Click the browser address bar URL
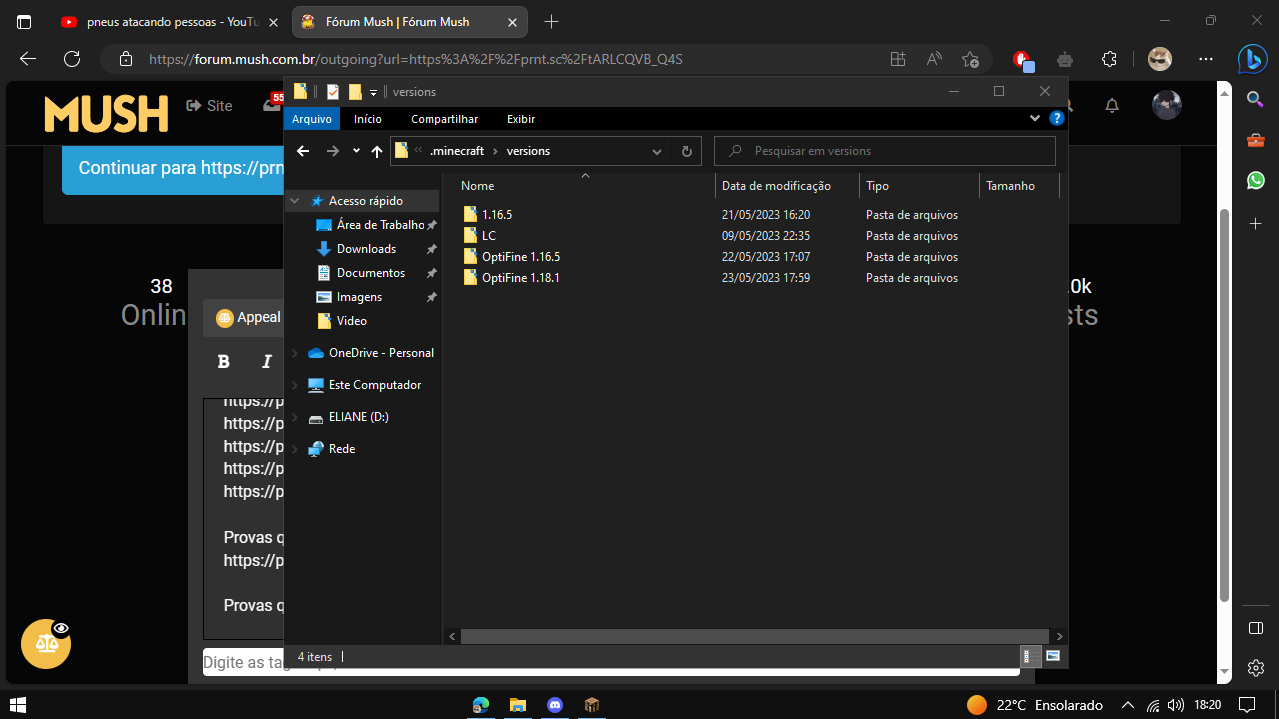1279x719 pixels. coord(415,59)
